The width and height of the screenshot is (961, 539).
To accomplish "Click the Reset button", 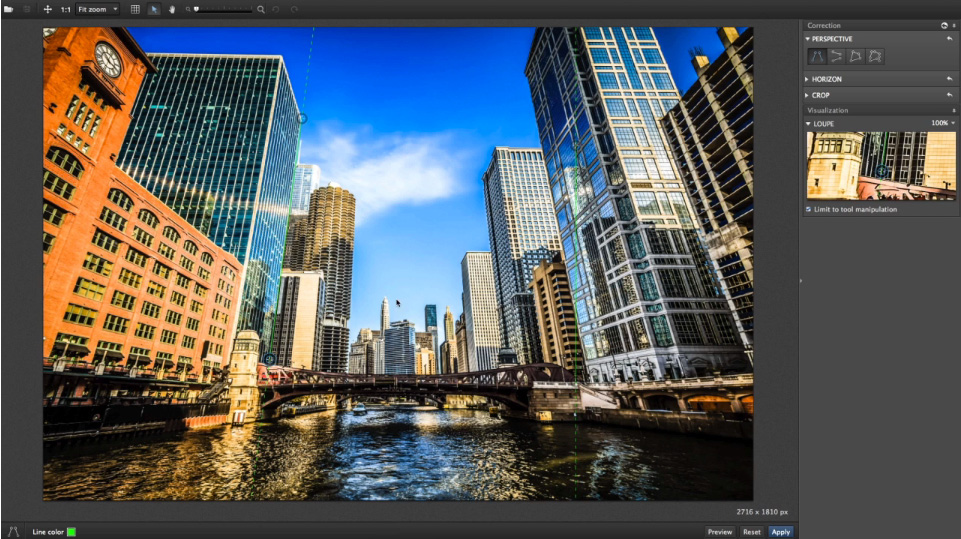I will pyautogui.click(x=751, y=532).
